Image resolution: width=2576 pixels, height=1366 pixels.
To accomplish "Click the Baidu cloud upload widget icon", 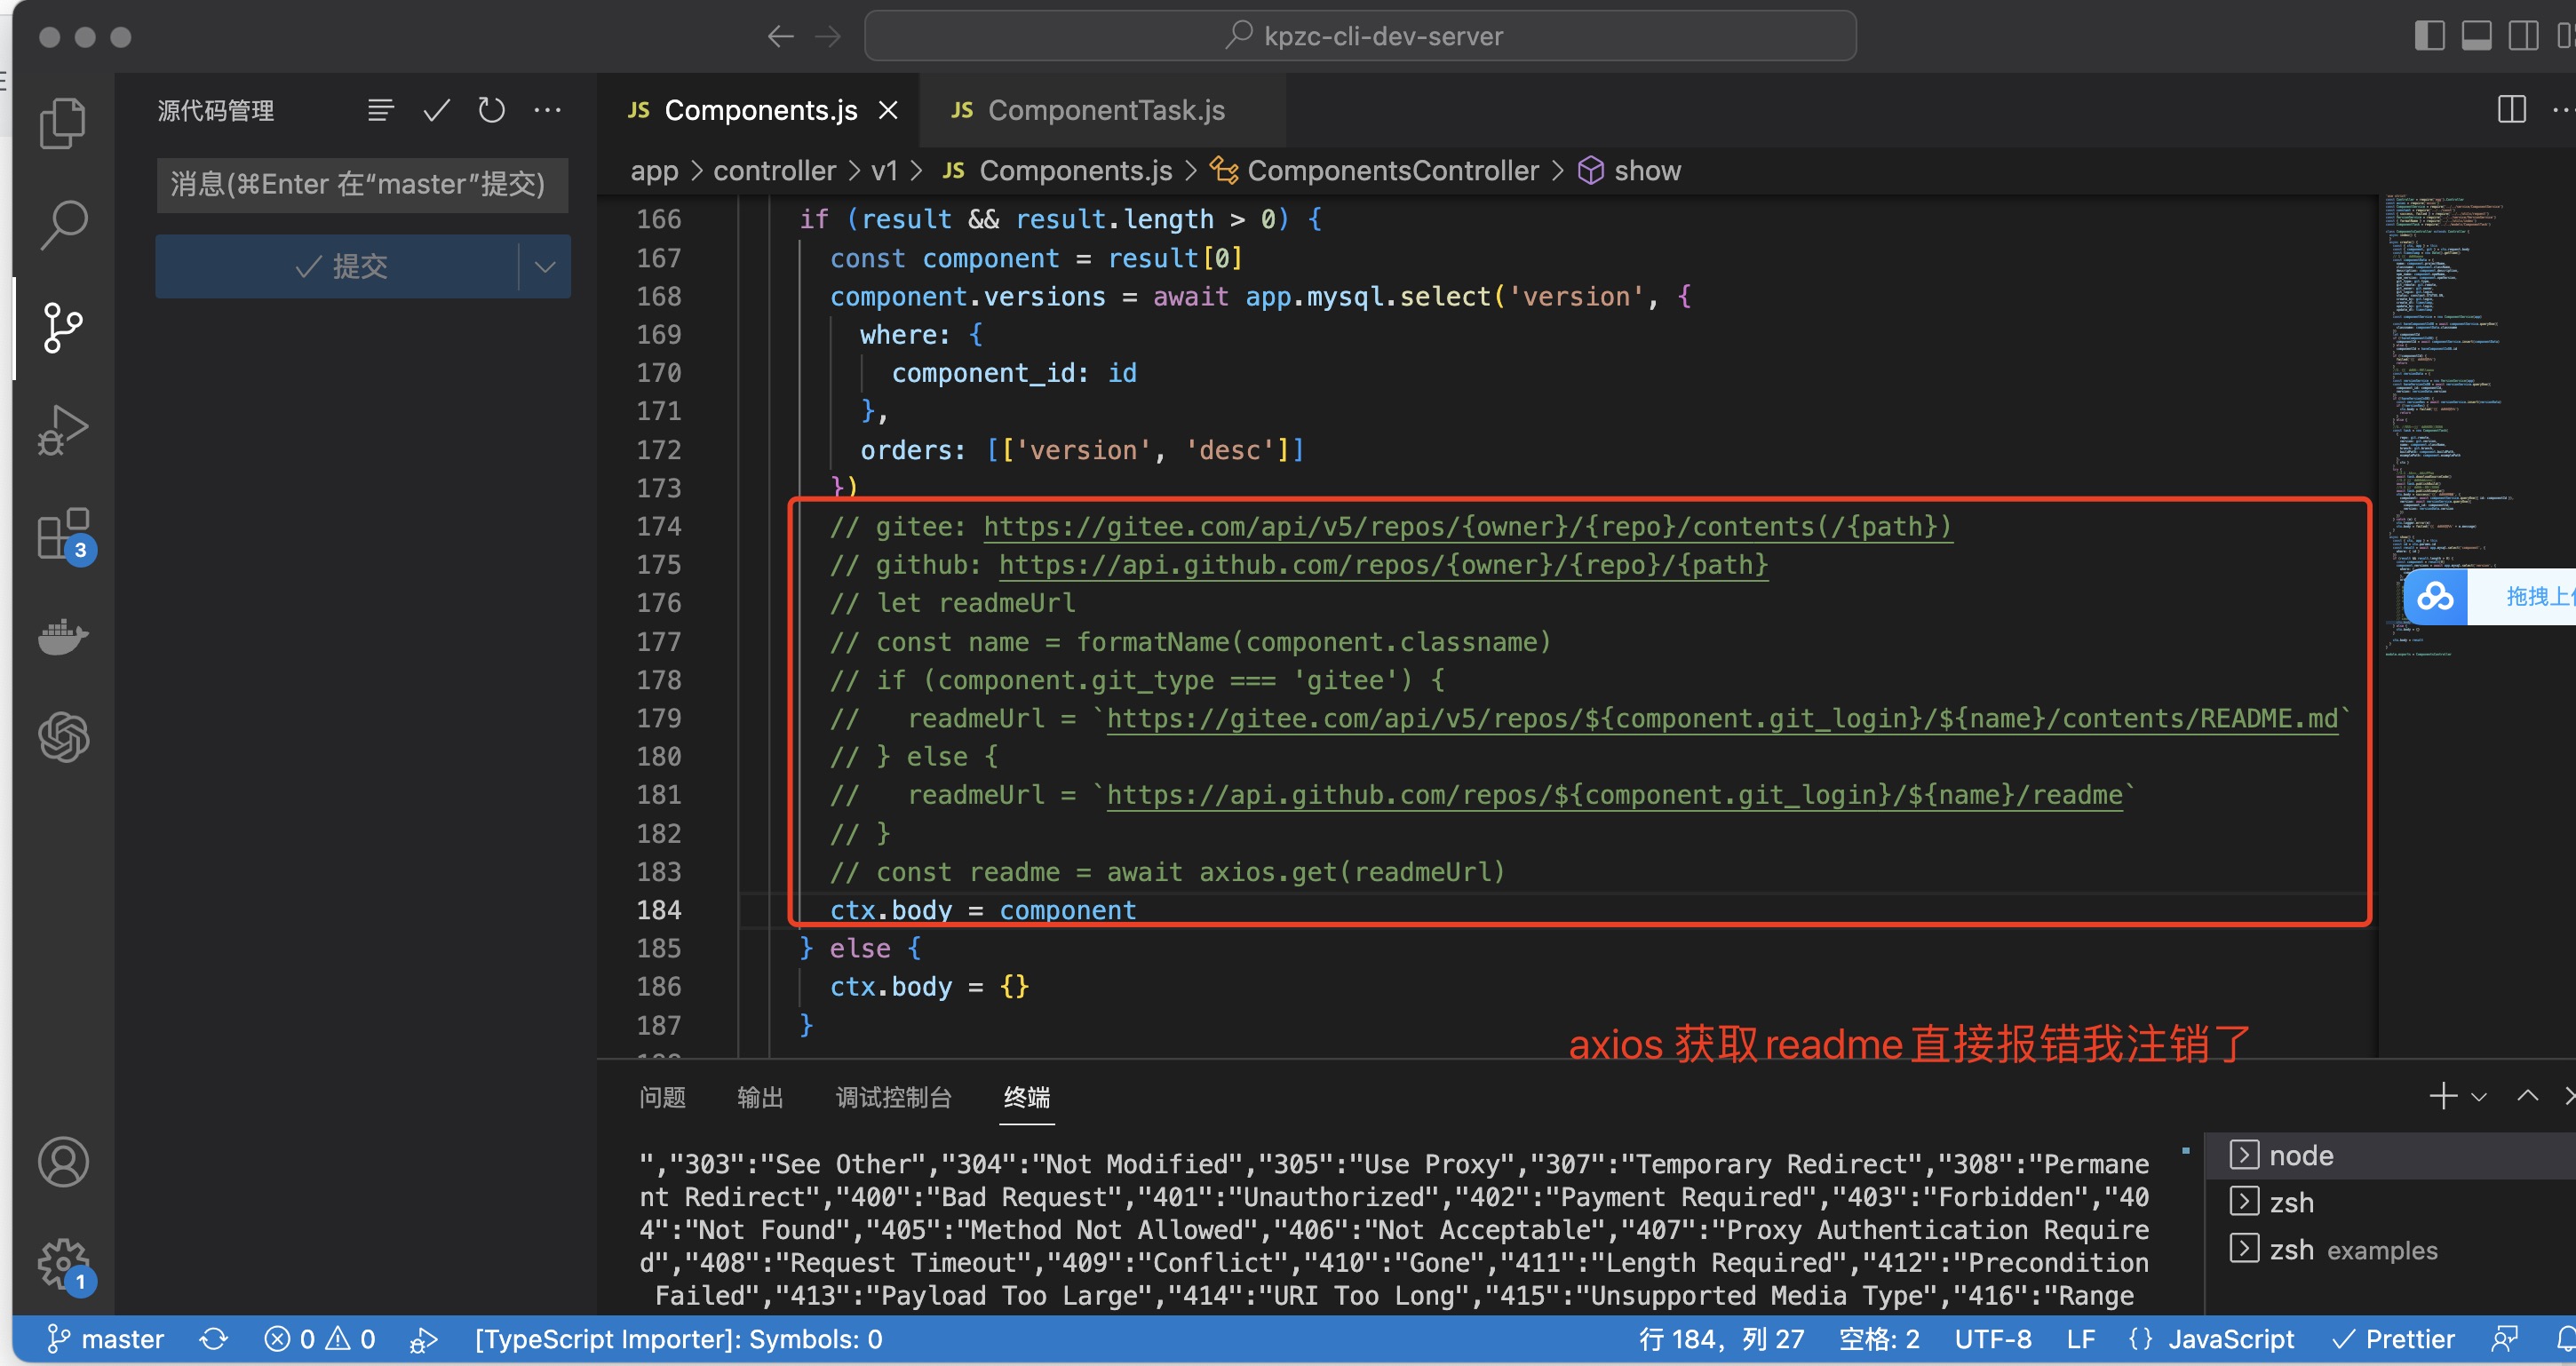I will coord(2435,597).
